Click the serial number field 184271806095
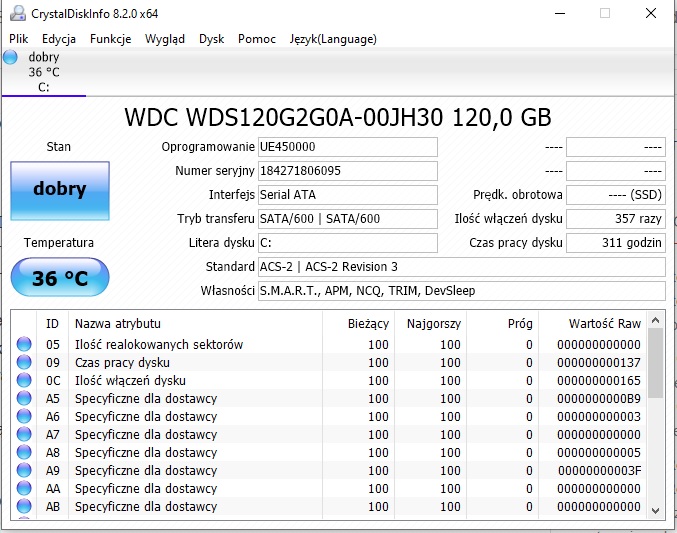Viewport: 677px width, 533px height. coord(348,171)
